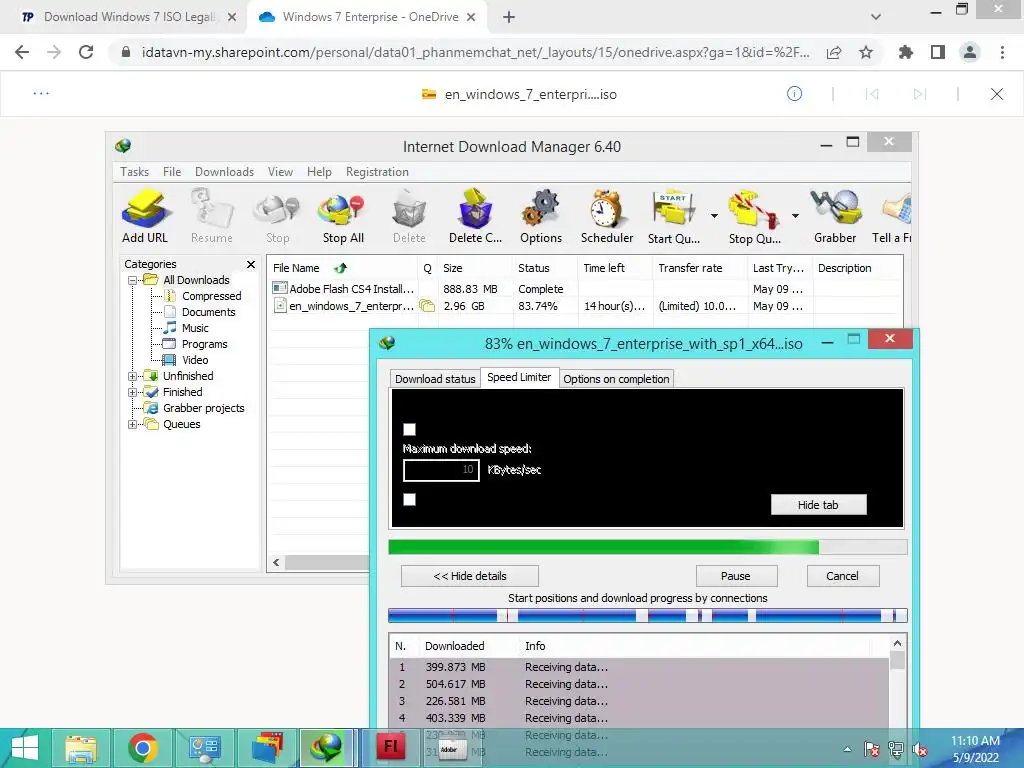The height and width of the screenshot is (768, 1024).
Task: Click the Tell a Friend icon
Action: point(892,216)
